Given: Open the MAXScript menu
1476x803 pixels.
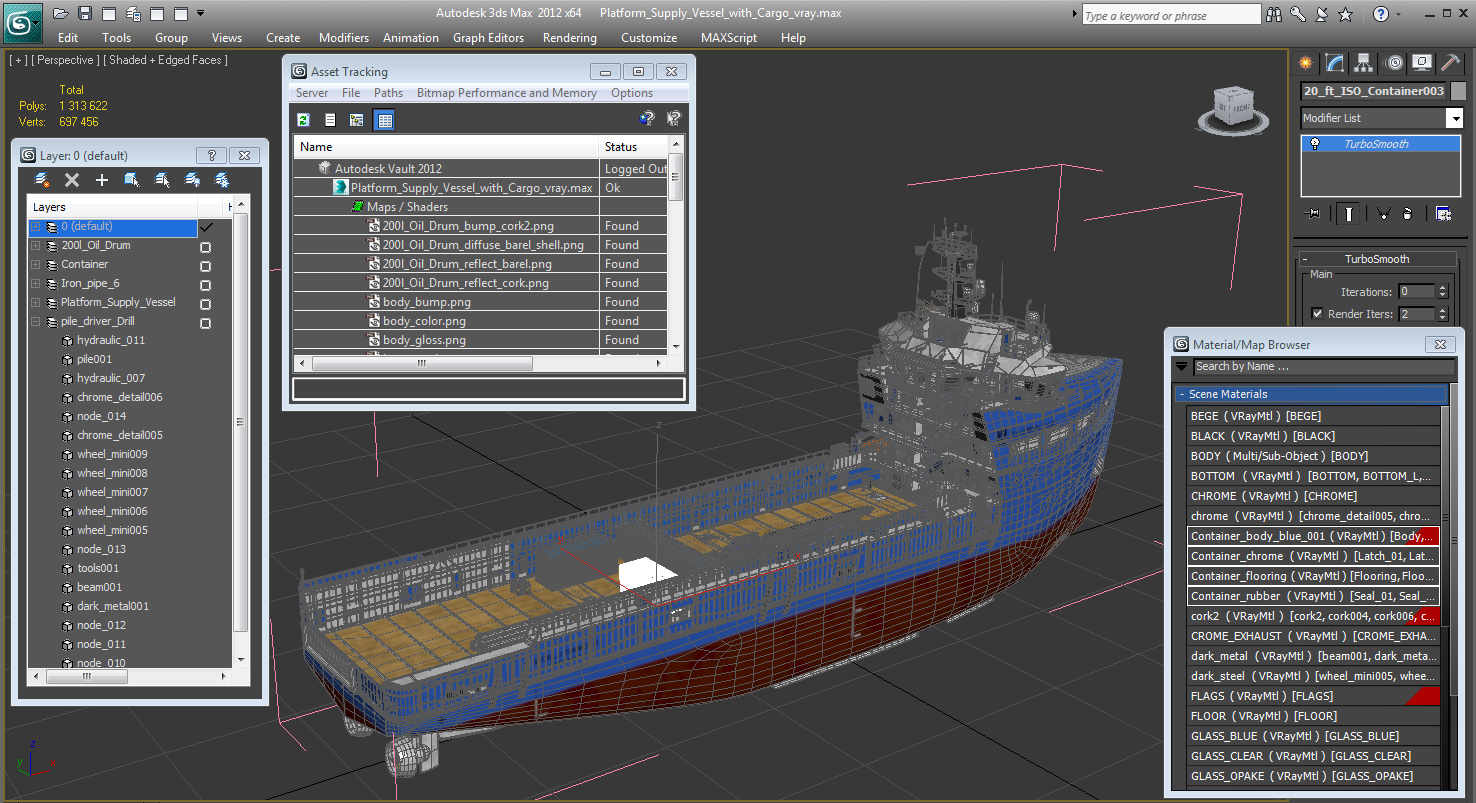Looking at the screenshot, I should click(x=729, y=38).
